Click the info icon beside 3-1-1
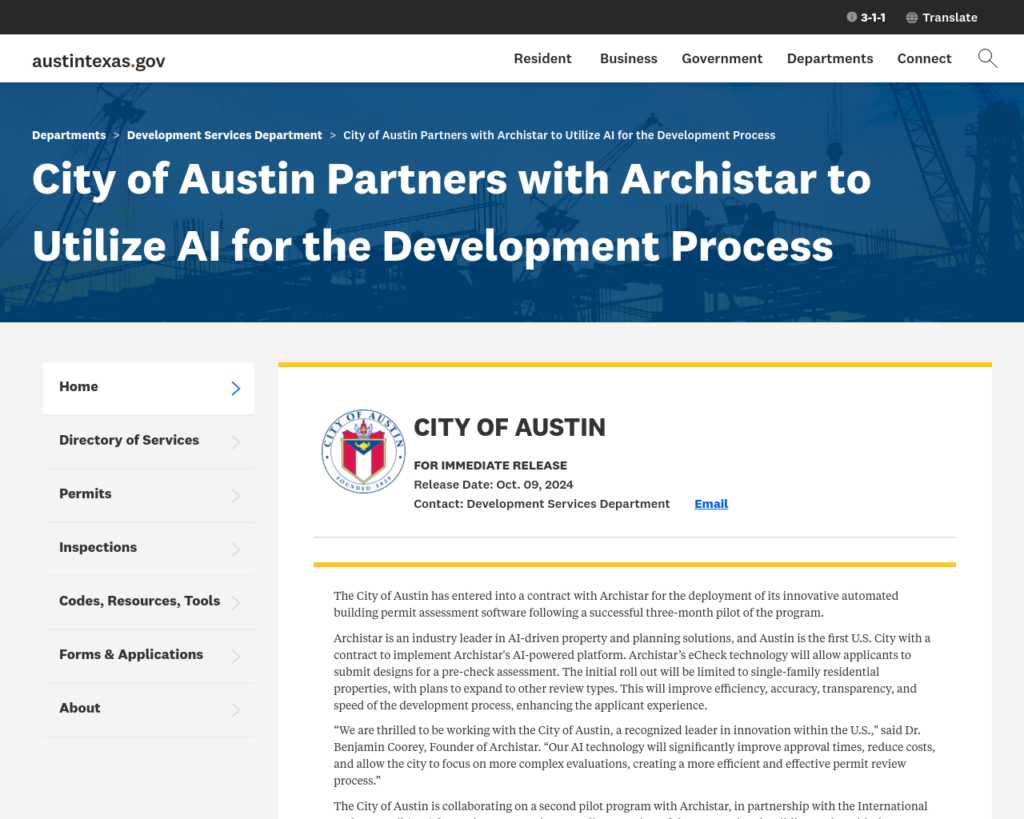Viewport: 1024px width, 819px height. (851, 17)
